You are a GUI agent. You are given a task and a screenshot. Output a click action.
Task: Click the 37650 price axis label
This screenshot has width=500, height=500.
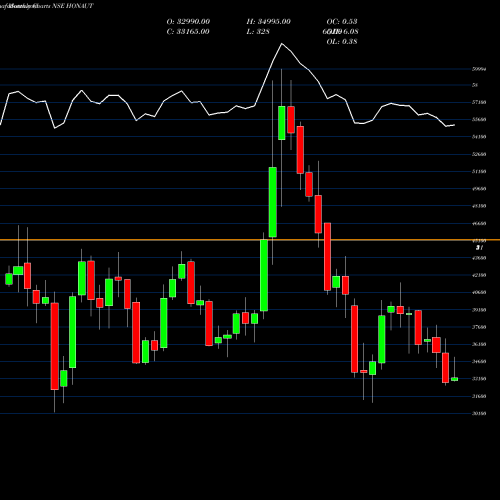click(x=479, y=327)
